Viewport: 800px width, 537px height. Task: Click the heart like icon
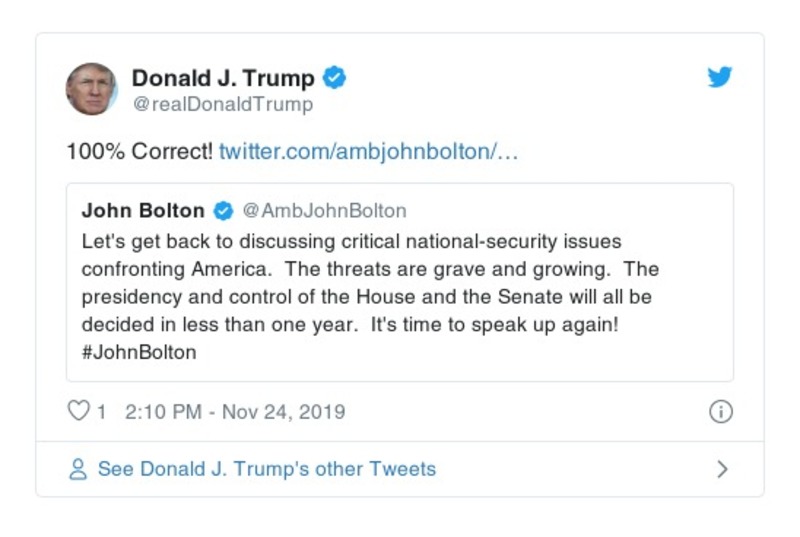click(x=78, y=411)
